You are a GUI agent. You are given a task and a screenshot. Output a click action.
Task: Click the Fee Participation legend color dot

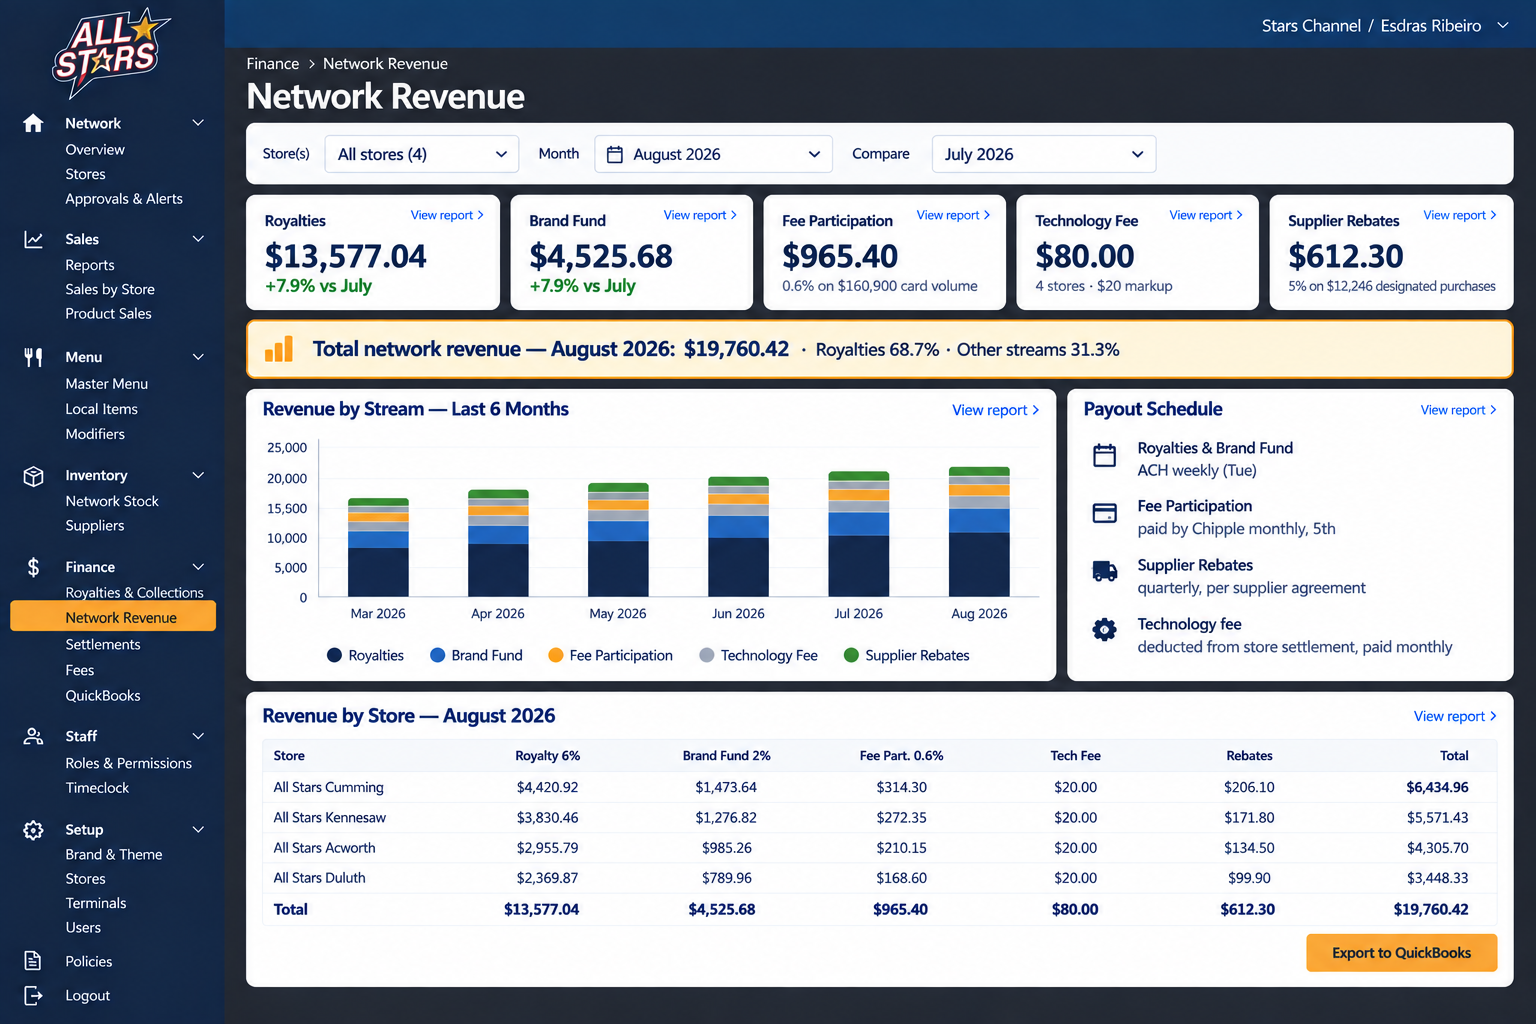[x=556, y=655]
